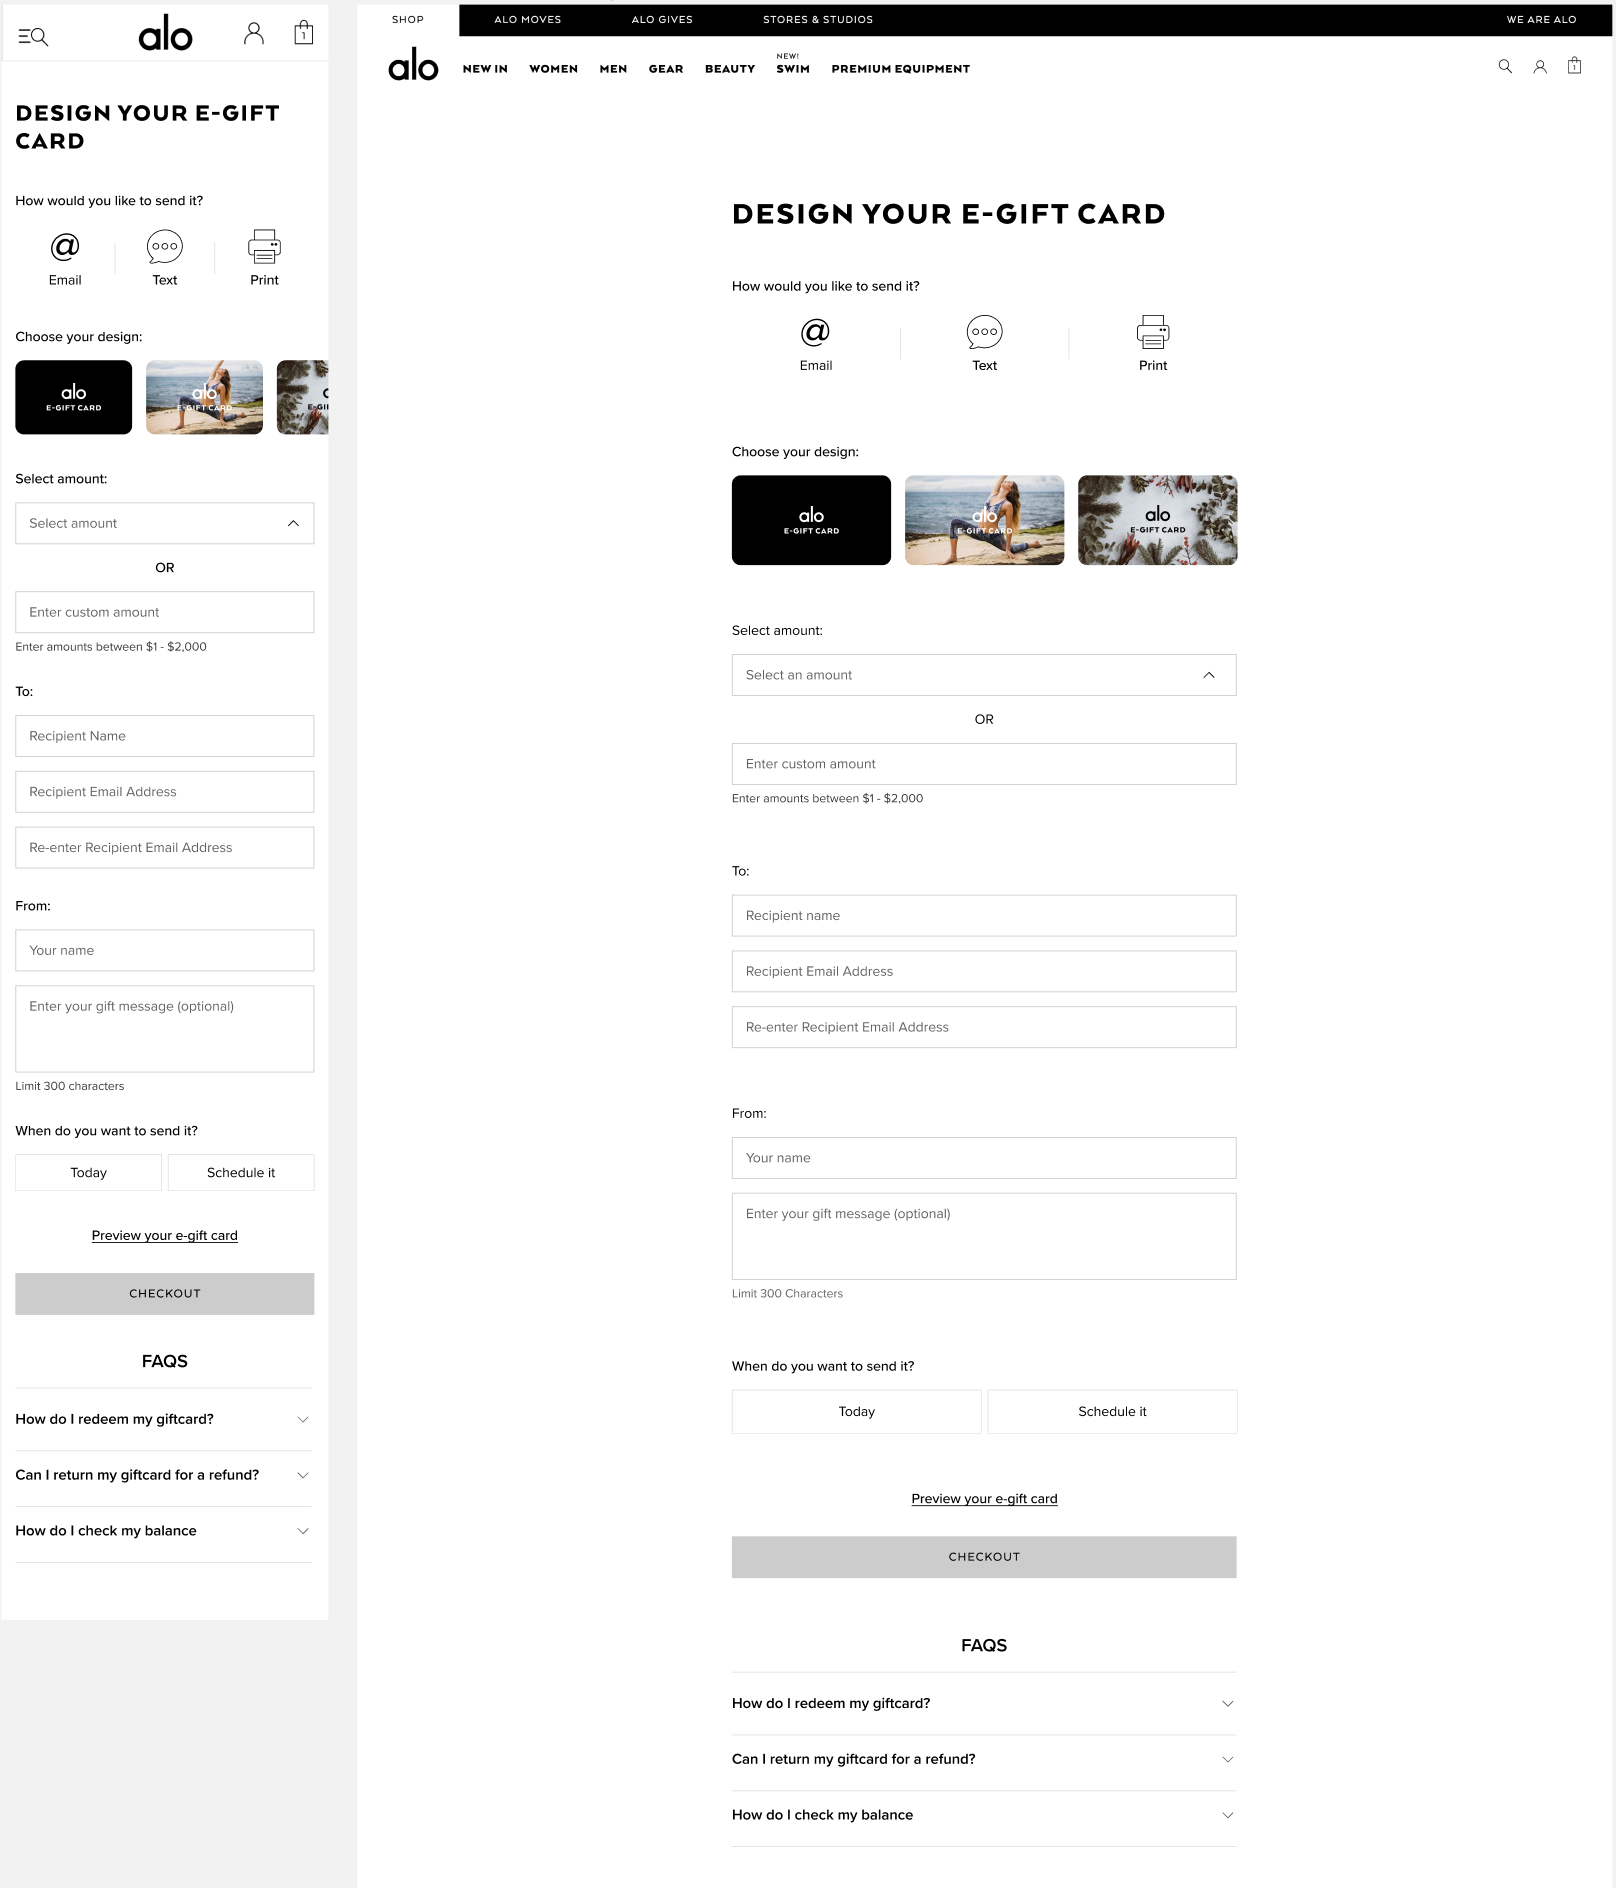
Task: Click mobile 'Preview your e-gift card' link
Action: (165, 1235)
